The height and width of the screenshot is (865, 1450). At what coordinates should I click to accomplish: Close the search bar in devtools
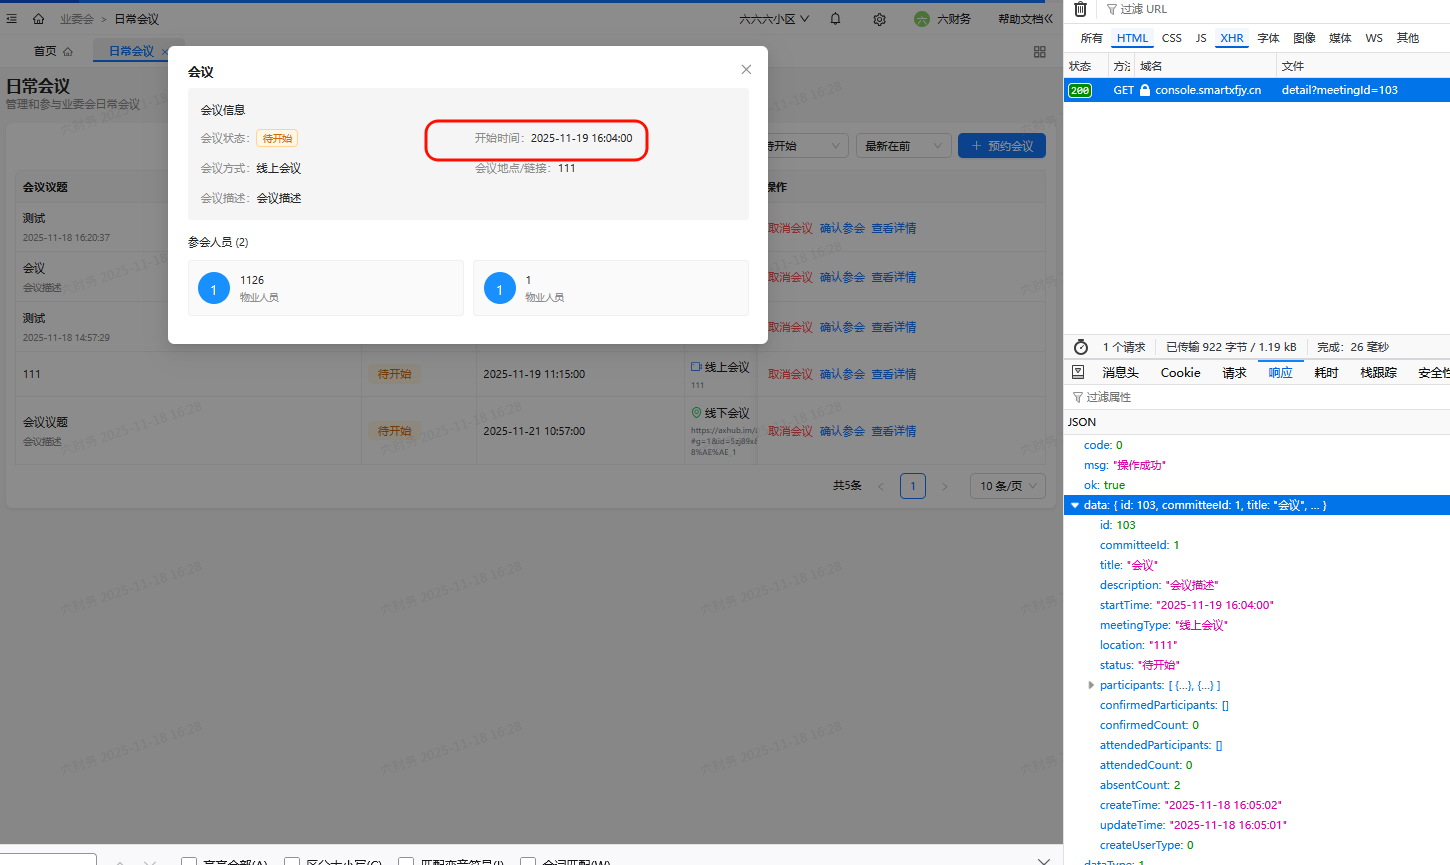[1044, 860]
